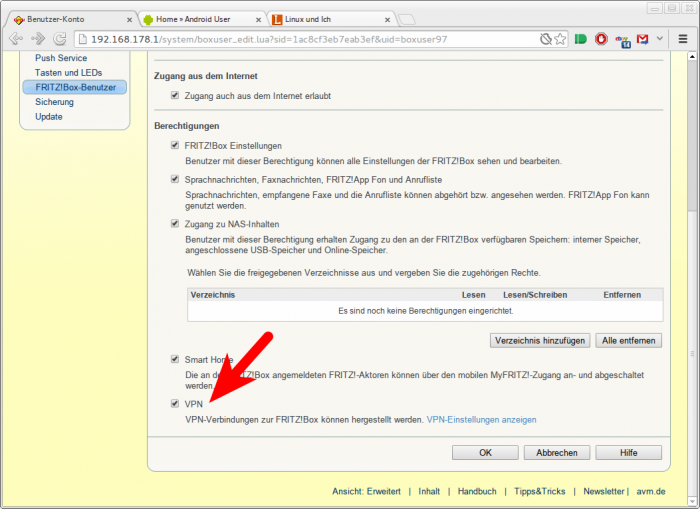
Task: Bookmark this page with the star icon
Action: [x=561, y=39]
